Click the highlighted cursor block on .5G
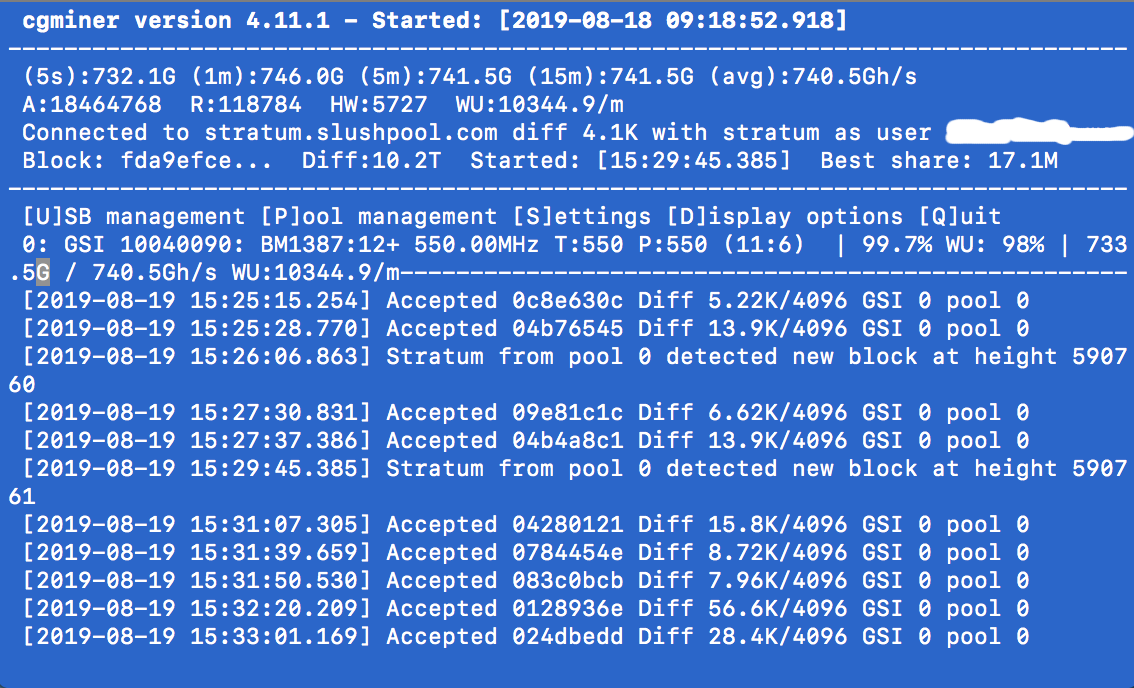This screenshot has height=688, width=1134. (43, 273)
